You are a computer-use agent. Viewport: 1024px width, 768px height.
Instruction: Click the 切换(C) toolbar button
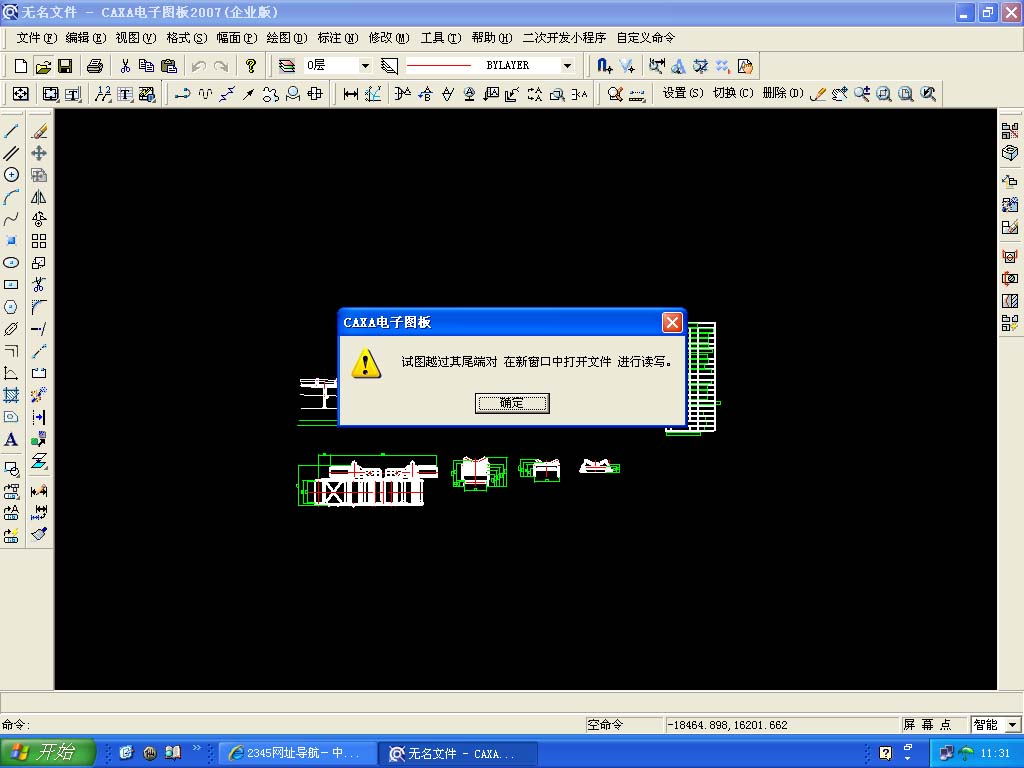point(733,93)
